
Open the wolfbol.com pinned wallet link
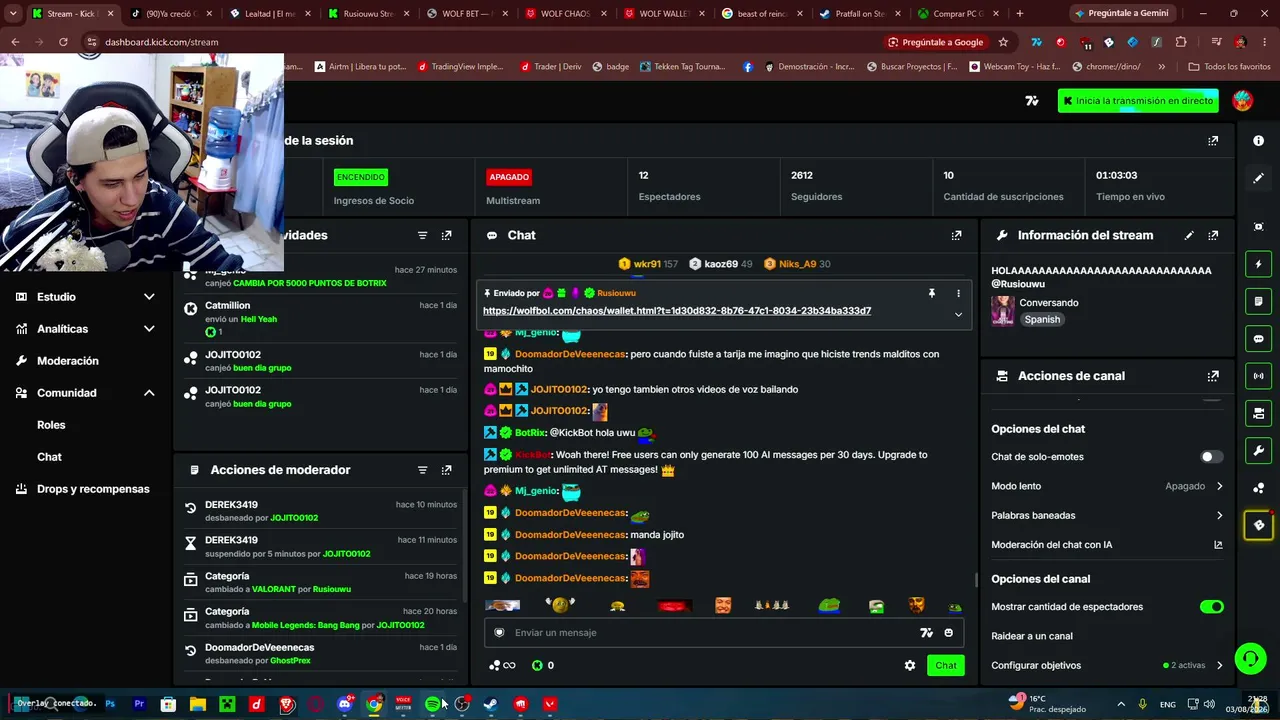pyautogui.click(x=677, y=311)
